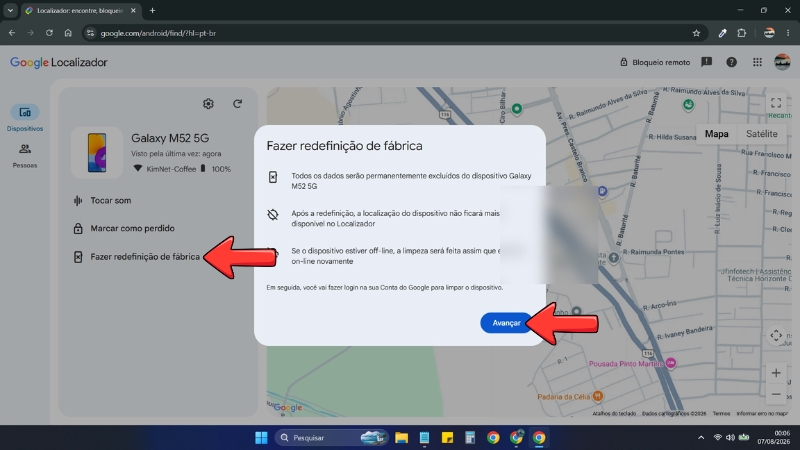This screenshot has height=450, width=800.
Task: Click the blue Avançar button
Action: [x=506, y=323]
